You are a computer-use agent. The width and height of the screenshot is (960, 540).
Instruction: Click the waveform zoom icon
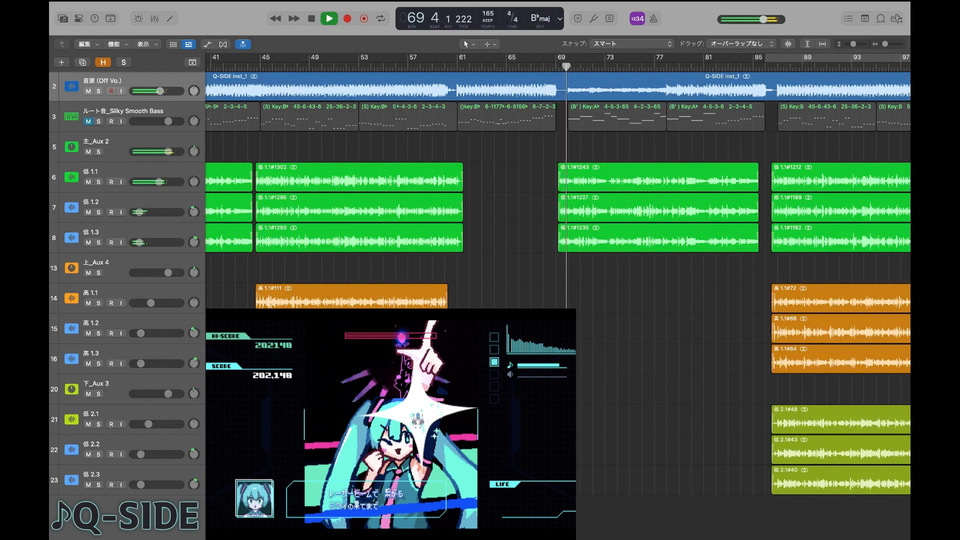[788, 43]
